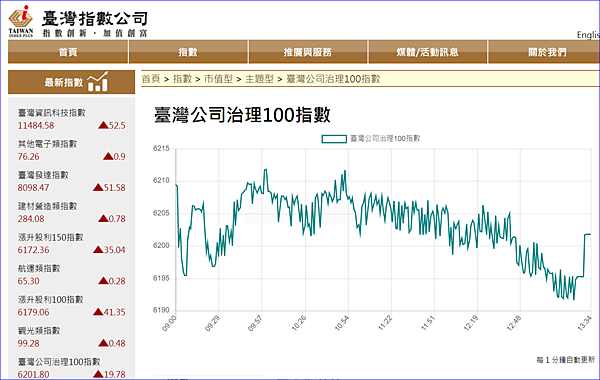Open the 首頁 navigation menu

click(x=68, y=52)
